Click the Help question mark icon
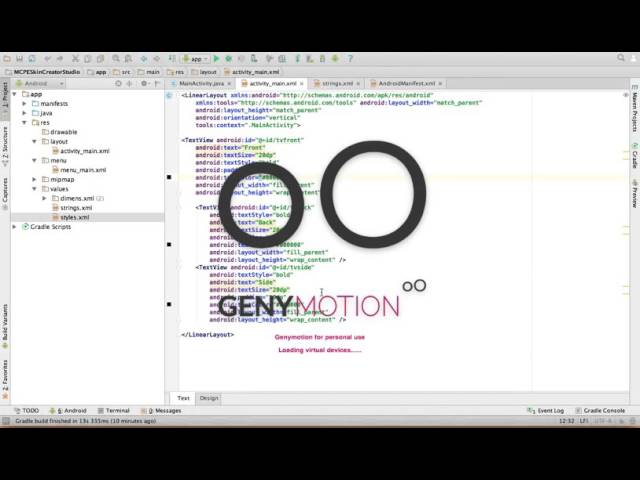This screenshot has height=480, width=640. coord(350,59)
